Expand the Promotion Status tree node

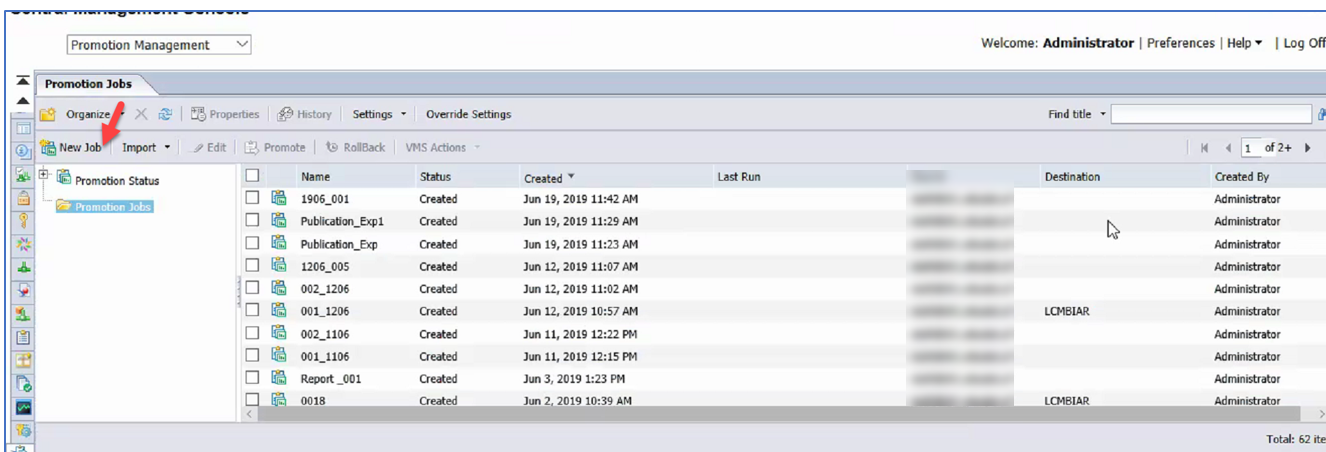[x=44, y=175]
